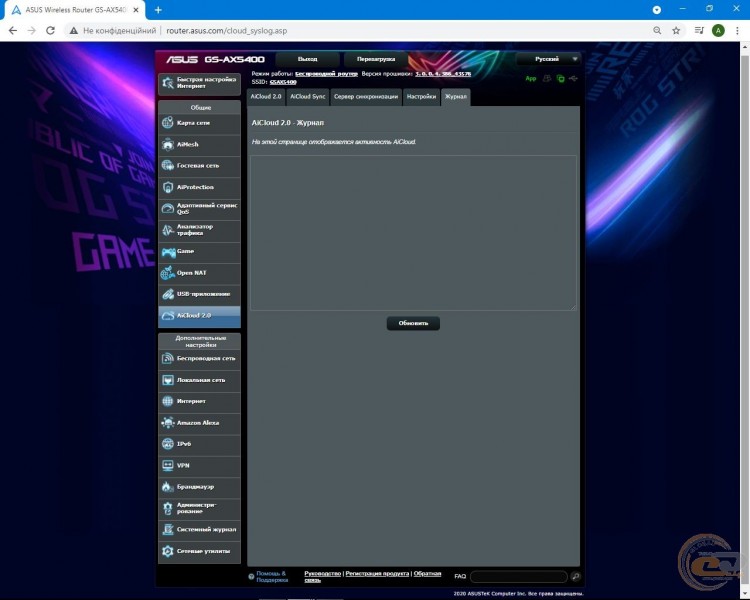Click the ASUS GS-AX5400 logo
The image size is (750, 600).
[215, 59]
